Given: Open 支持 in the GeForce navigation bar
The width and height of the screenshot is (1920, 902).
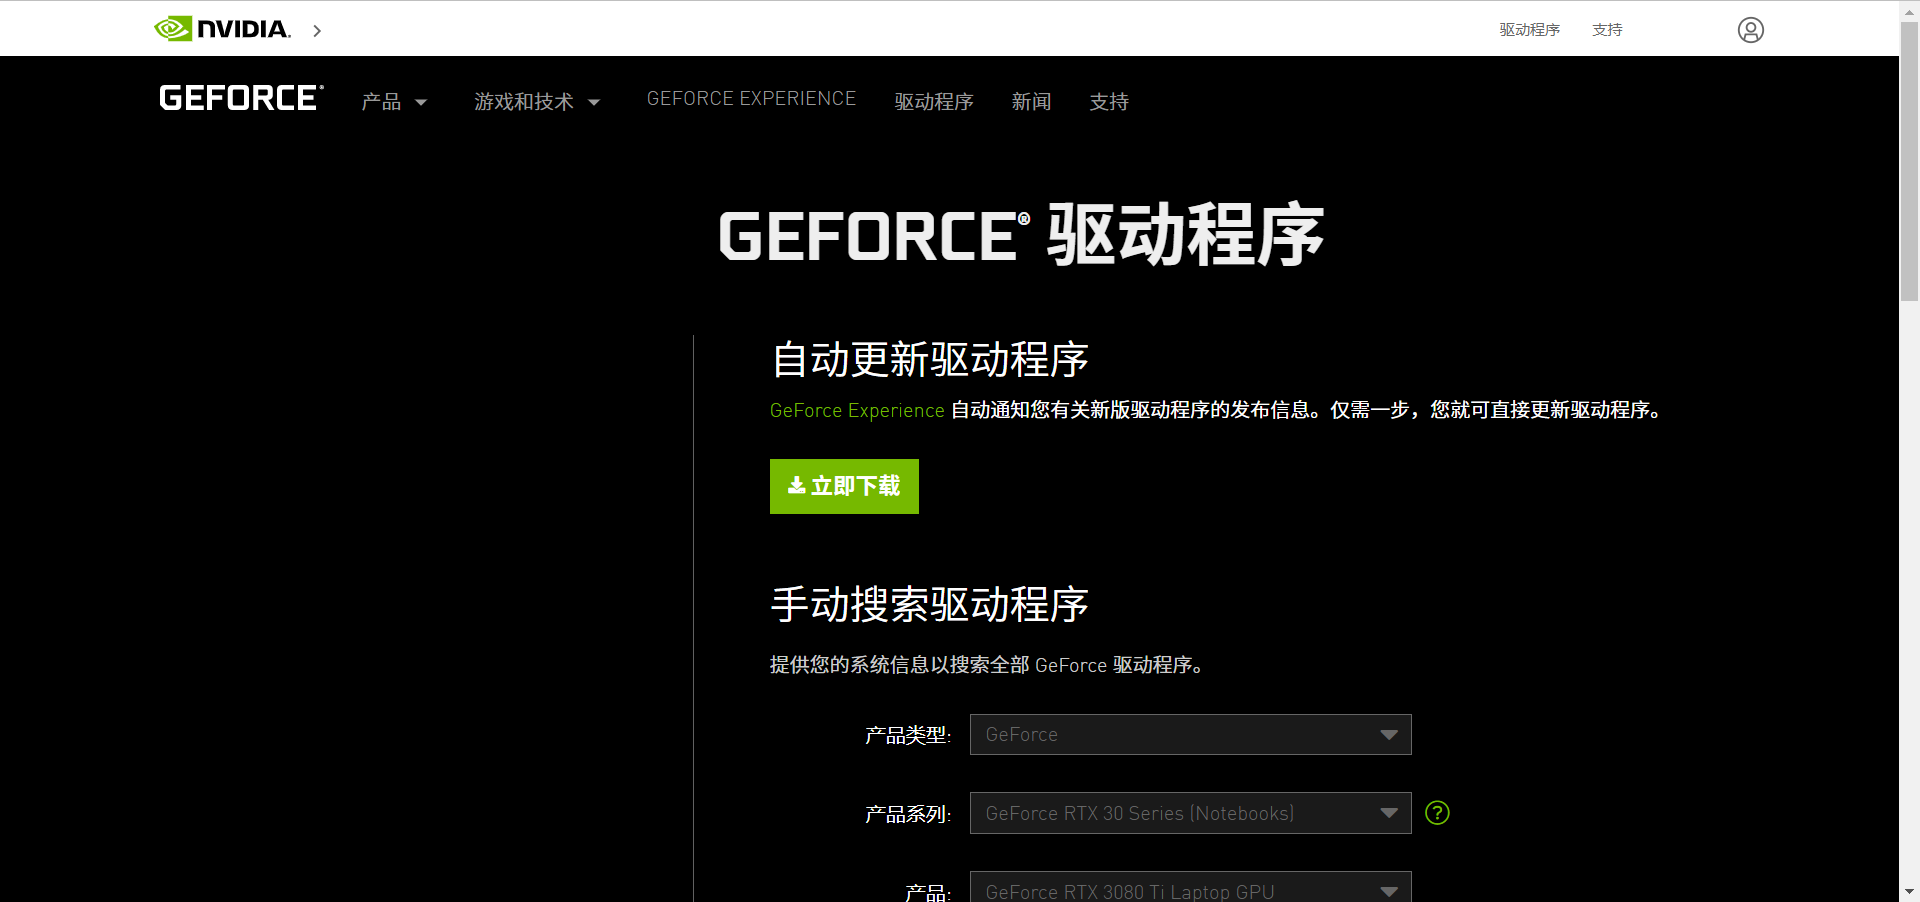Looking at the screenshot, I should pyautogui.click(x=1109, y=101).
